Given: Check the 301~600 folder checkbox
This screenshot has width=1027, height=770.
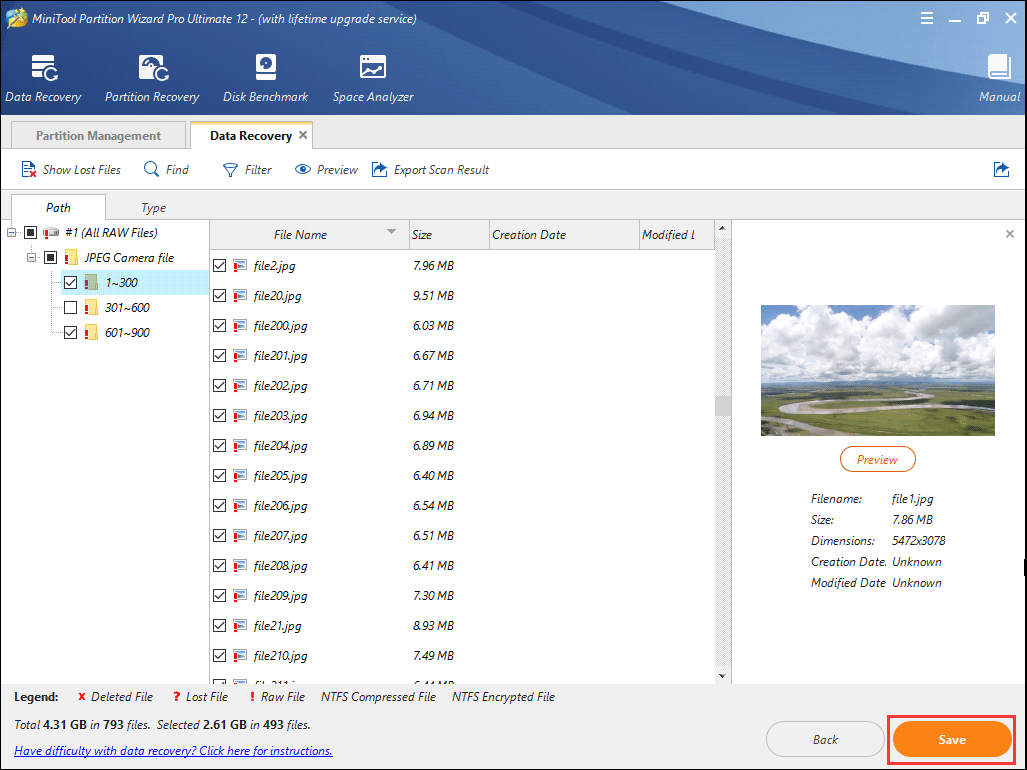Looking at the screenshot, I should click(70, 308).
